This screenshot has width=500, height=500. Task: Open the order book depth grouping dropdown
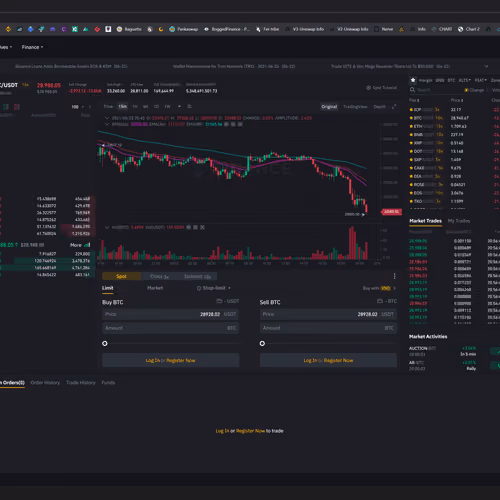(x=78, y=107)
